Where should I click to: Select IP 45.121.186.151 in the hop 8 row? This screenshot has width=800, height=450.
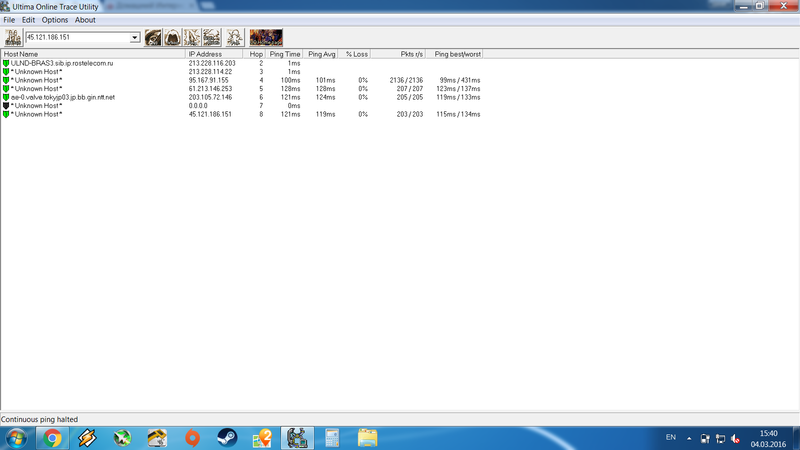210,114
